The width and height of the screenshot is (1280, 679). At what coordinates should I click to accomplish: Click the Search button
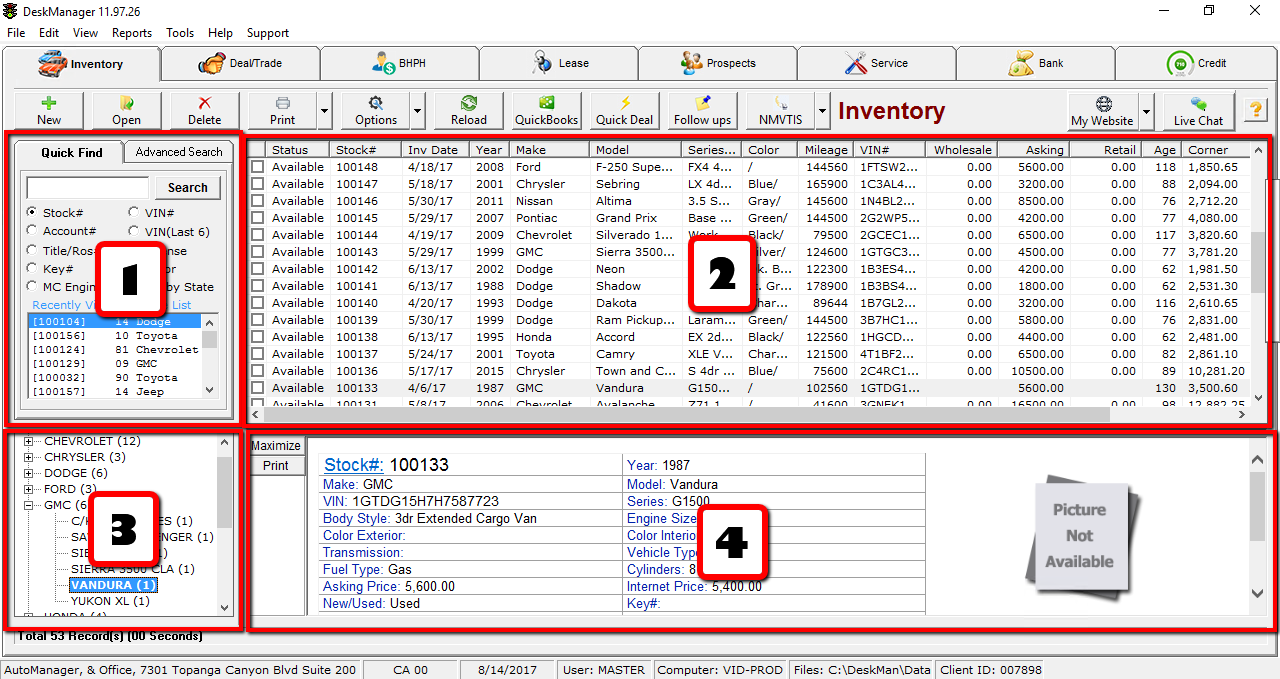[187, 187]
